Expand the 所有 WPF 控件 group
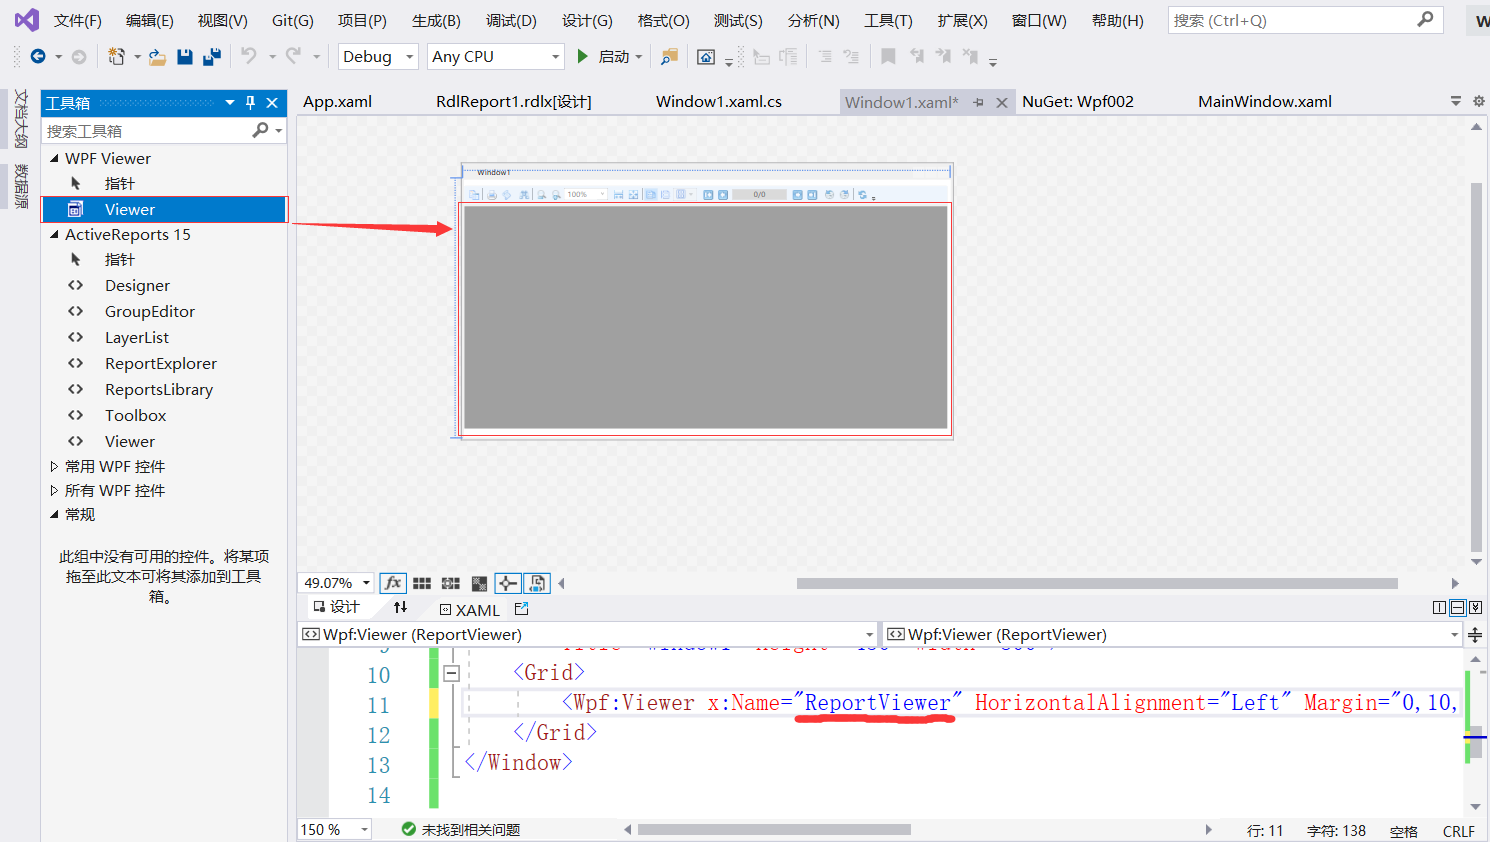This screenshot has width=1490, height=842. point(54,490)
